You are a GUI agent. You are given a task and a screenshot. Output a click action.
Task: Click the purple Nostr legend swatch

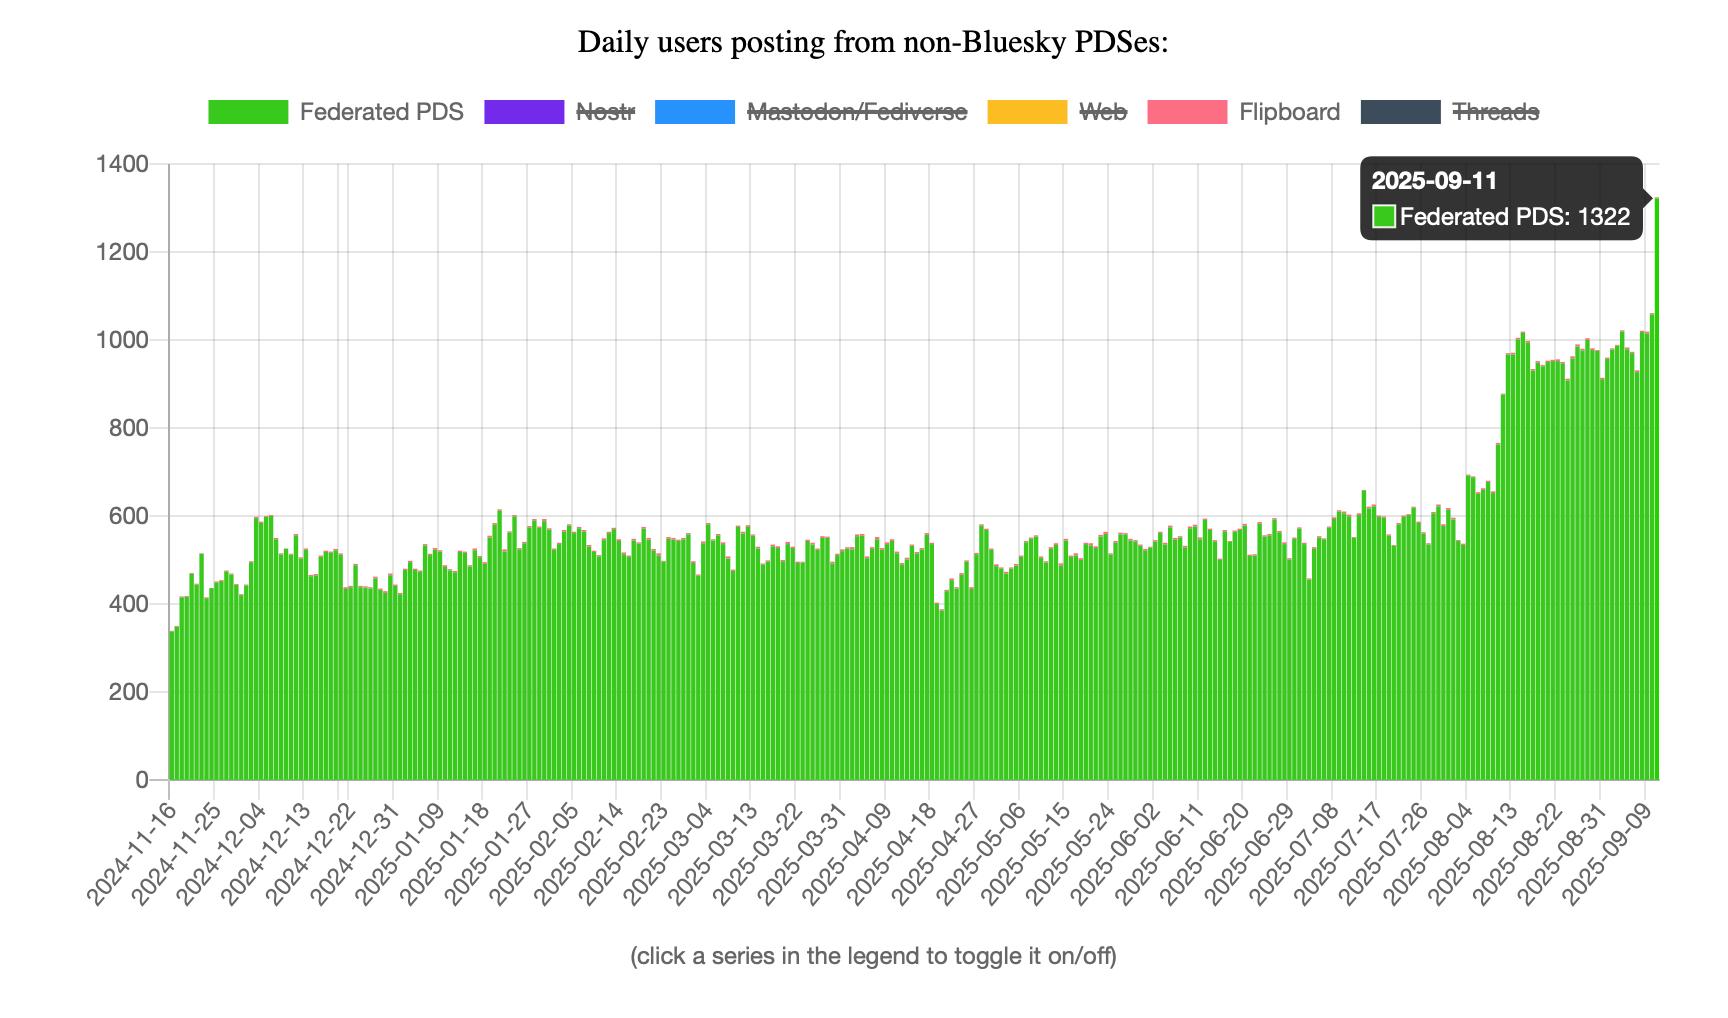(x=524, y=112)
